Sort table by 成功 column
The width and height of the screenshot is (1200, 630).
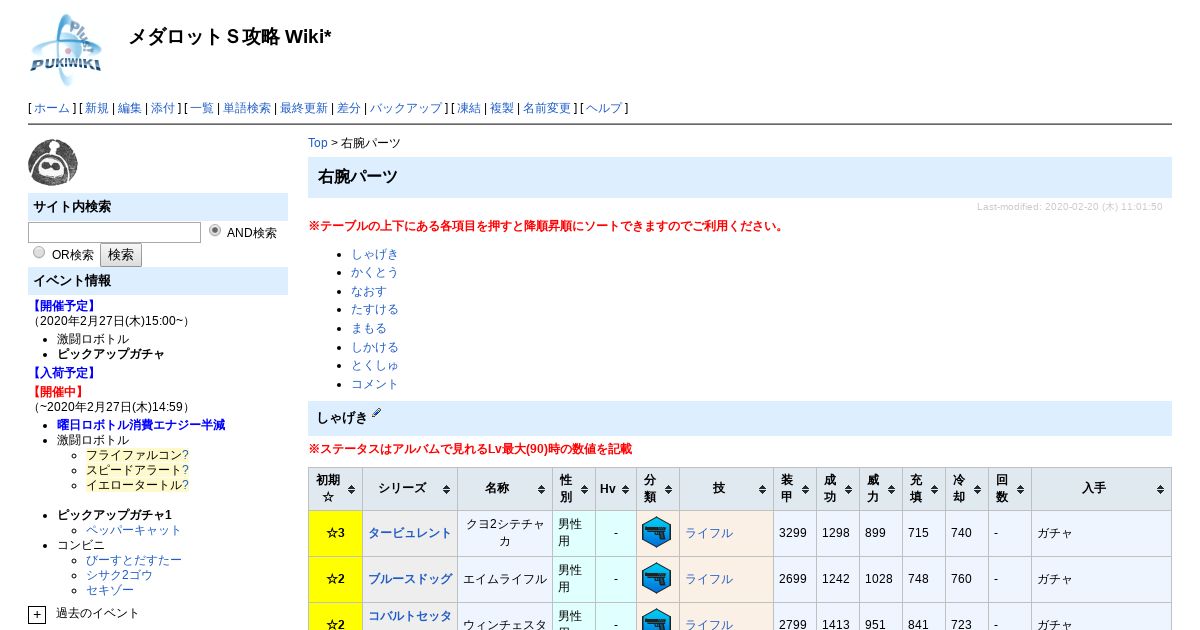[x=837, y=489]
